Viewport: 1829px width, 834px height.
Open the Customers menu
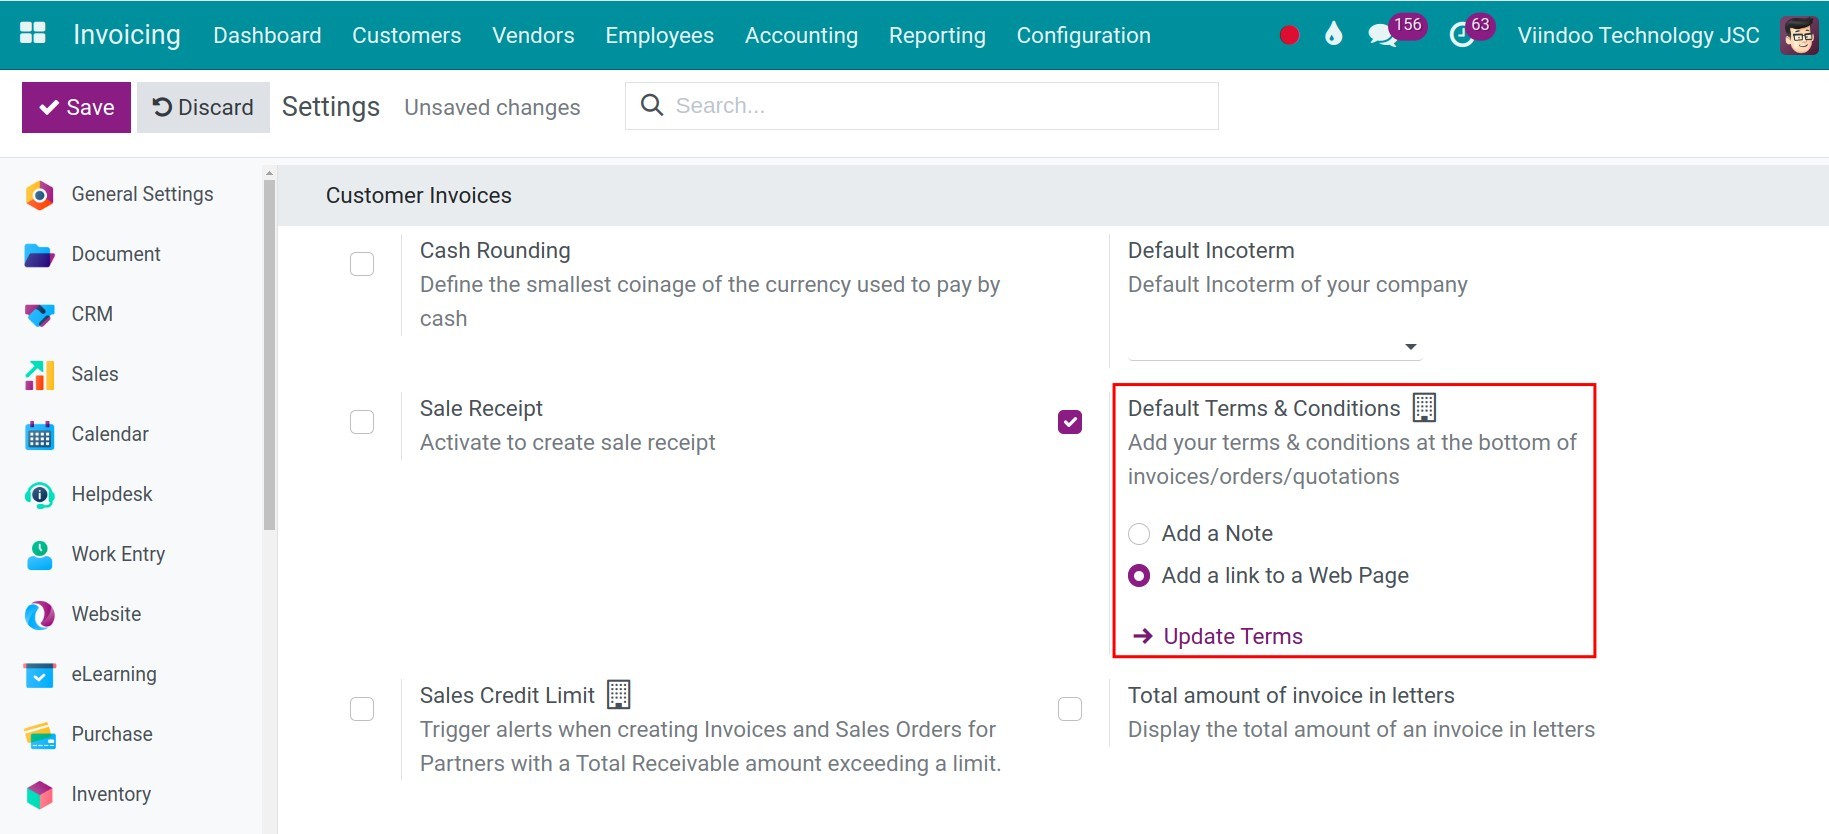click(x=406, y=35)
